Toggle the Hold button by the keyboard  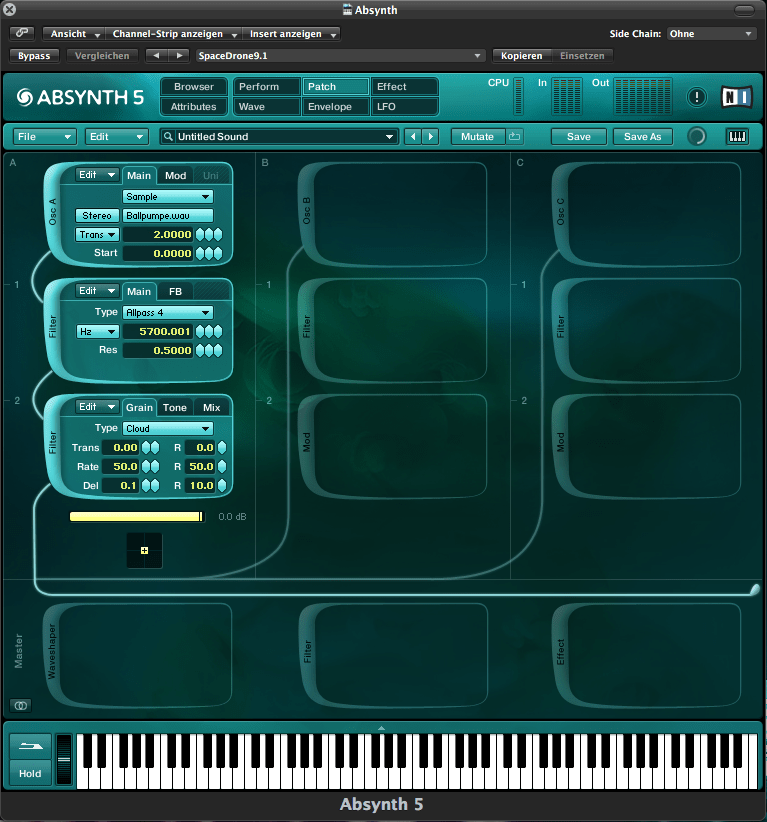pyautogui.click(x=30, y=773)
